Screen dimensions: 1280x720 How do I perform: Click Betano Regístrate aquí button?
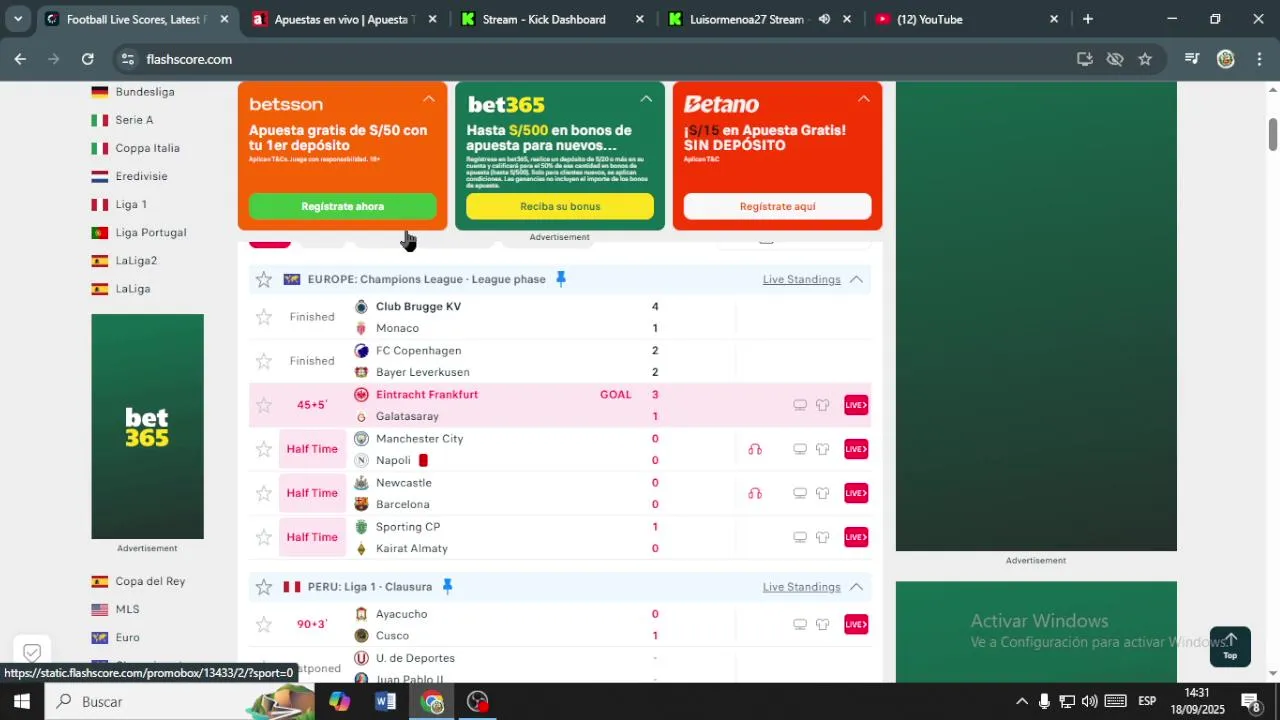pos(777,206)
